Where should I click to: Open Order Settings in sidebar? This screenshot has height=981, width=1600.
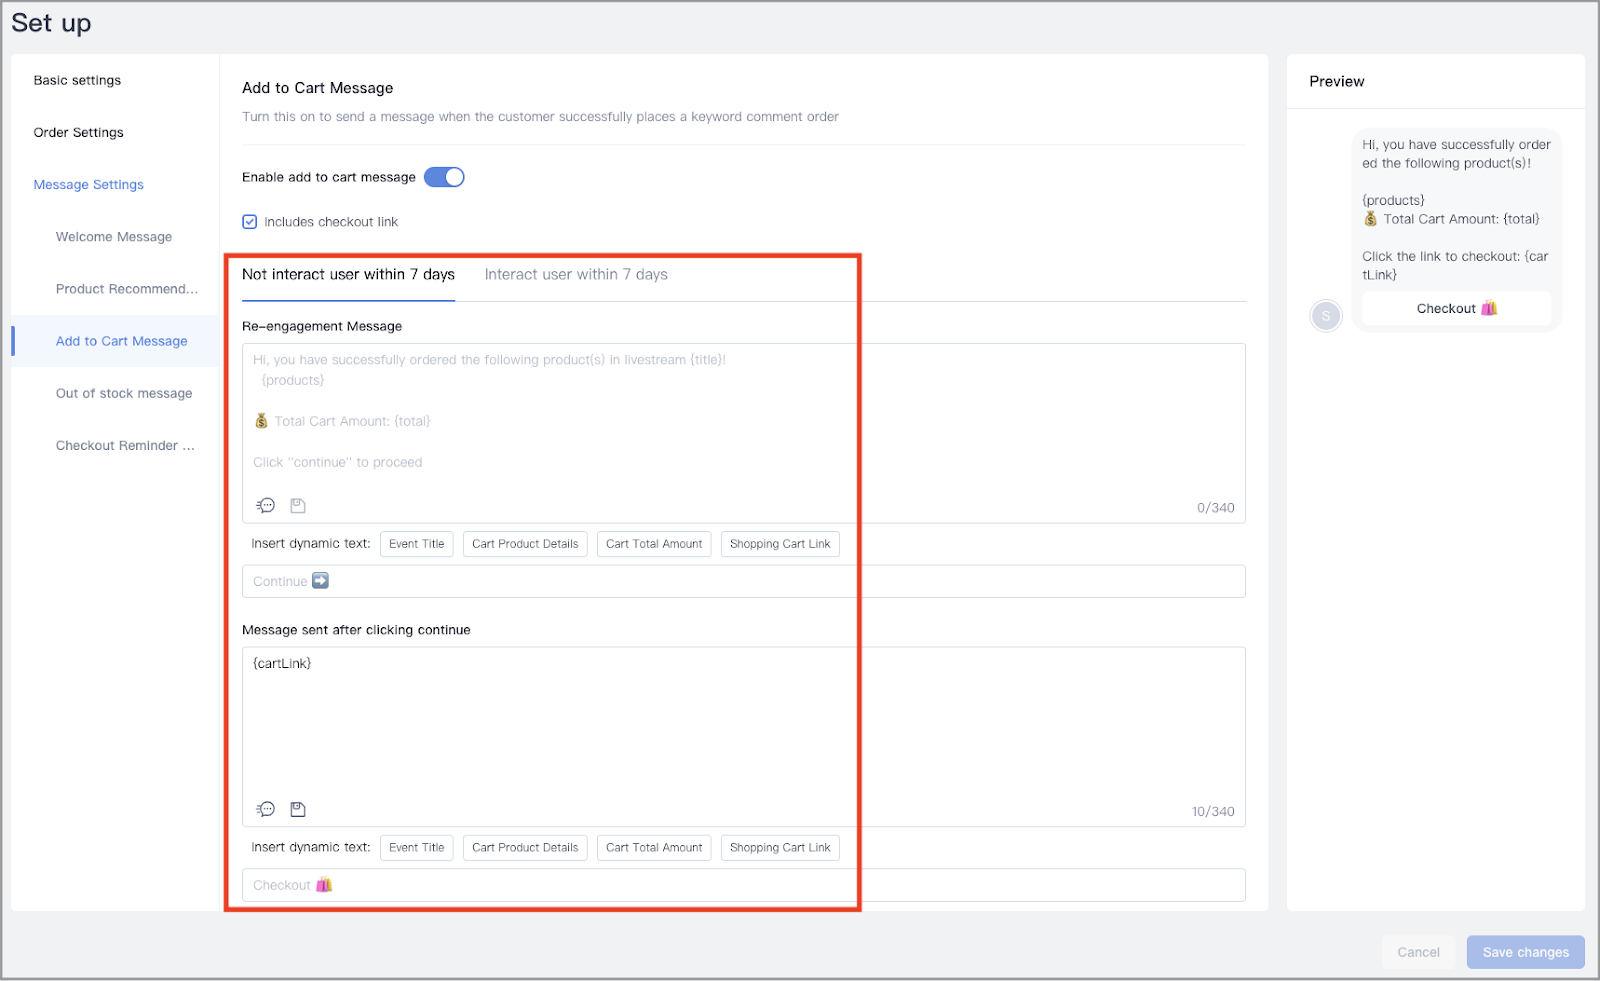click(x=78, y=132)
